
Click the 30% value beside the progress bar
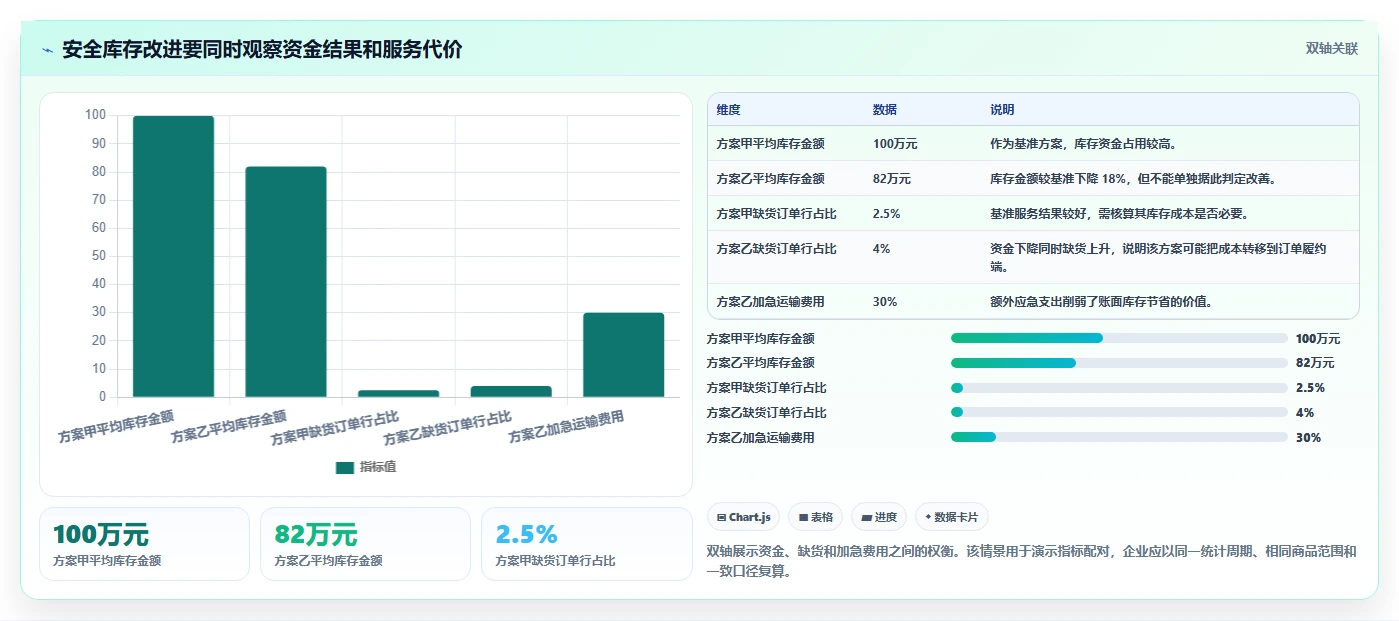point(1308,437)
